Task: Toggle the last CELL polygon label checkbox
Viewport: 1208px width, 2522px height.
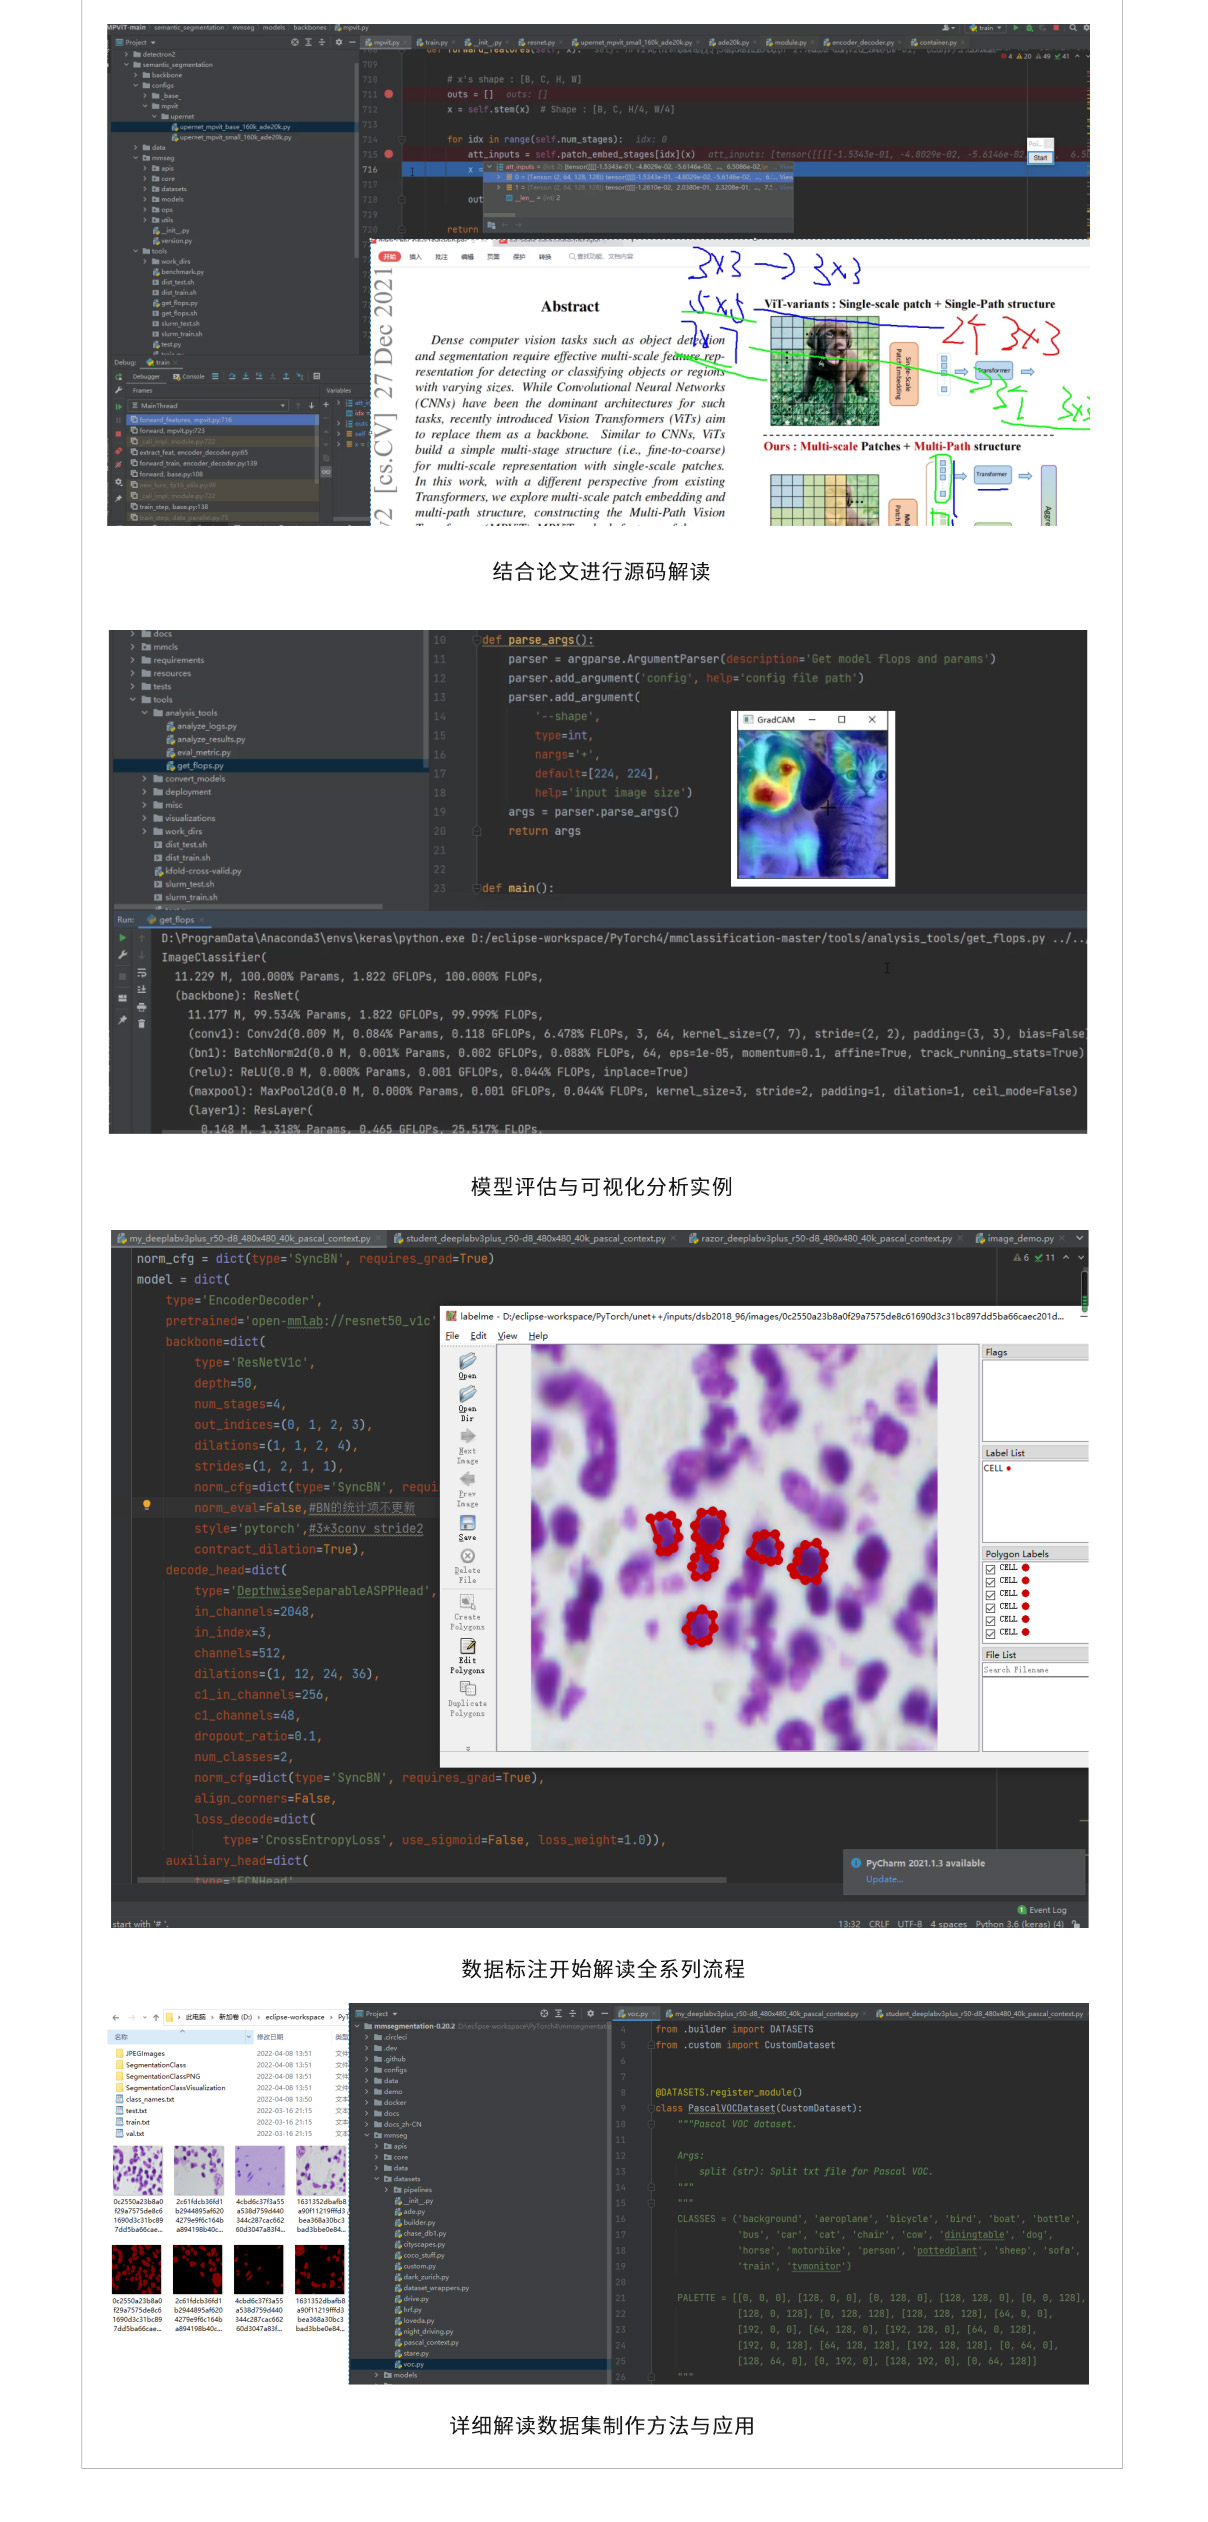Action: tap(990, 1633)
